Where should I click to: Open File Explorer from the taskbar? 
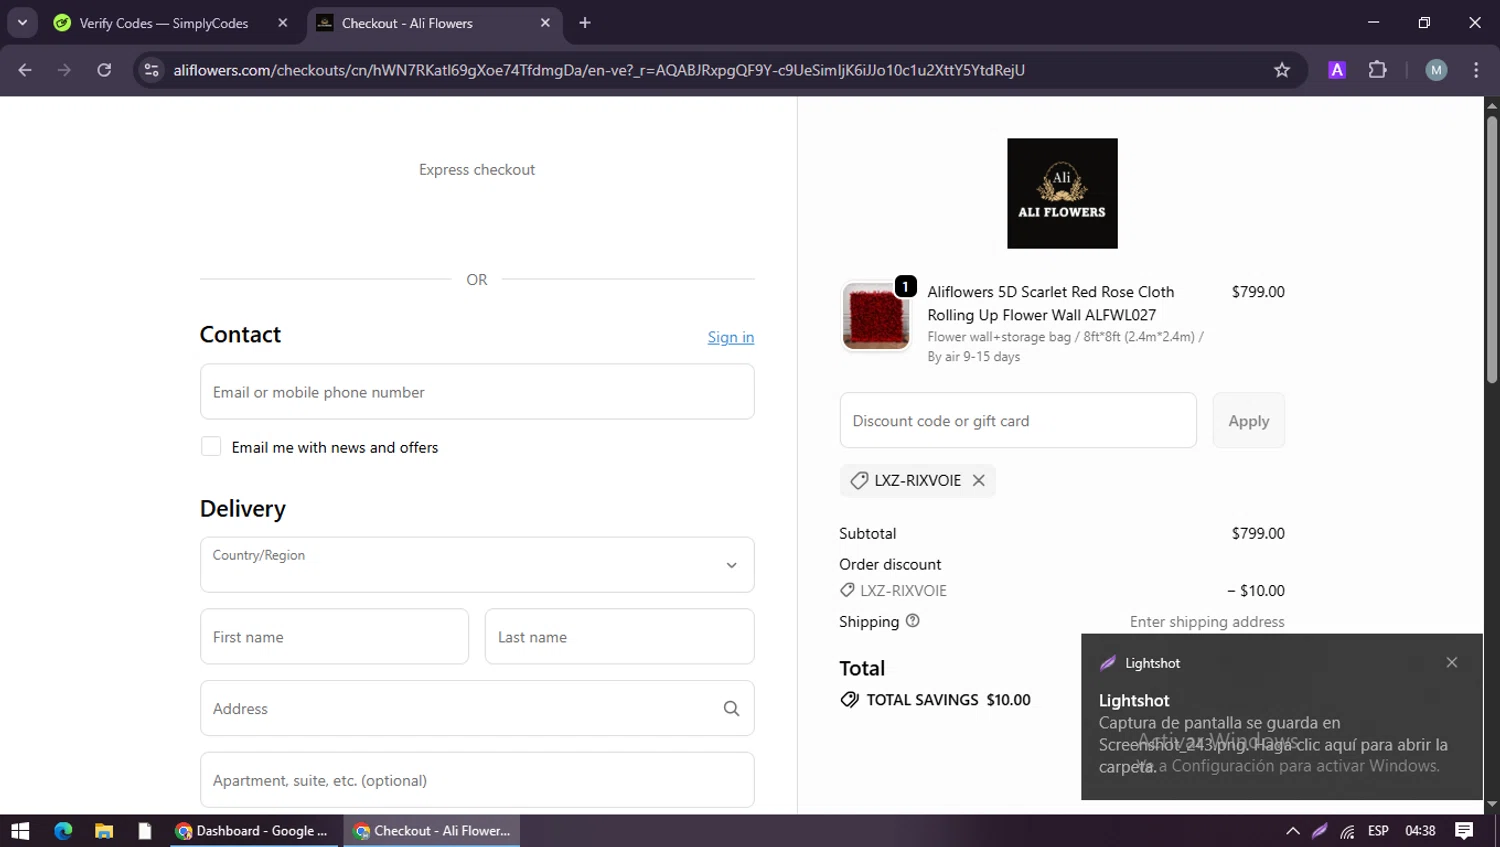pyautogui.click(x=104, y=831)
